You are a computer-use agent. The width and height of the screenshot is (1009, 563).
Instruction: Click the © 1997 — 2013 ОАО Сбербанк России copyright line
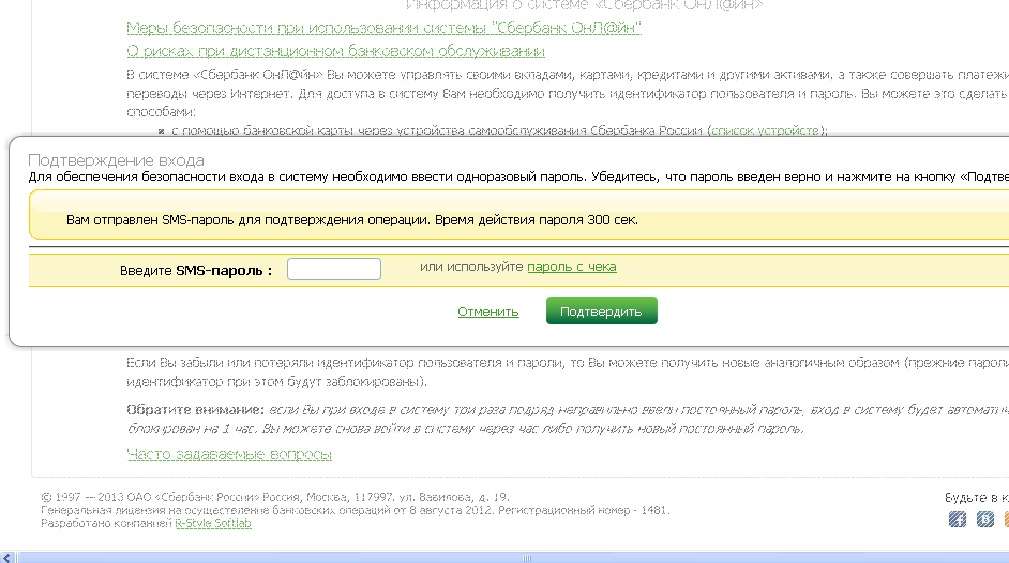275,497
